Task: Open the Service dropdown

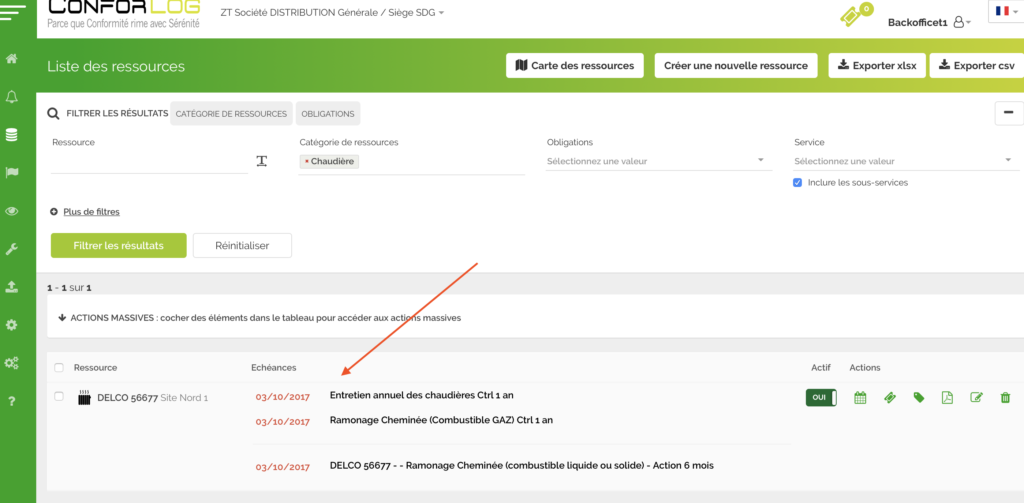Action: 904,161
